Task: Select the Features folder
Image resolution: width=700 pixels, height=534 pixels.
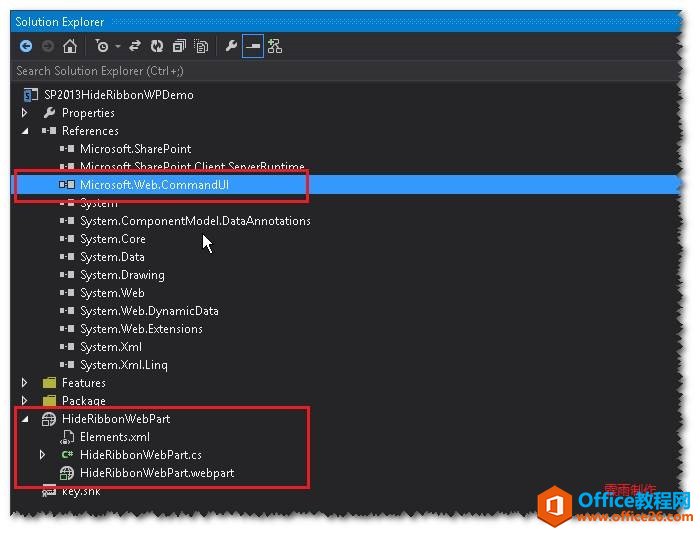Action: click(x=84, y=383)
